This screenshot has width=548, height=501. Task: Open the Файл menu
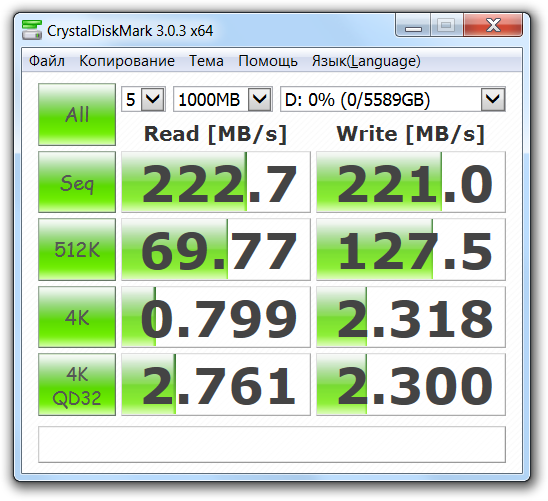[x=46, y=61]
